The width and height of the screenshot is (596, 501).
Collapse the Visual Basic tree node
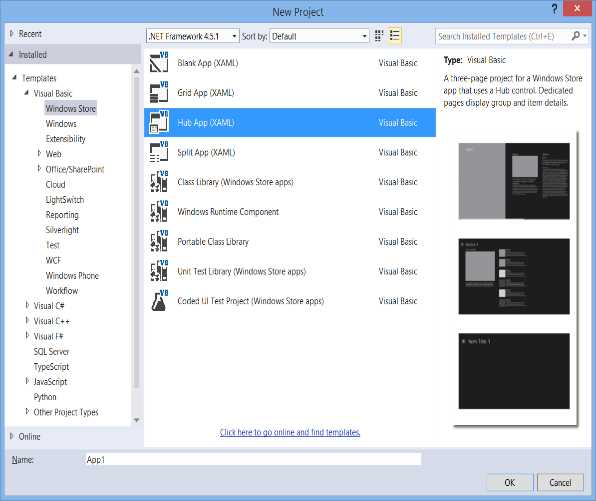coord(27,93)
